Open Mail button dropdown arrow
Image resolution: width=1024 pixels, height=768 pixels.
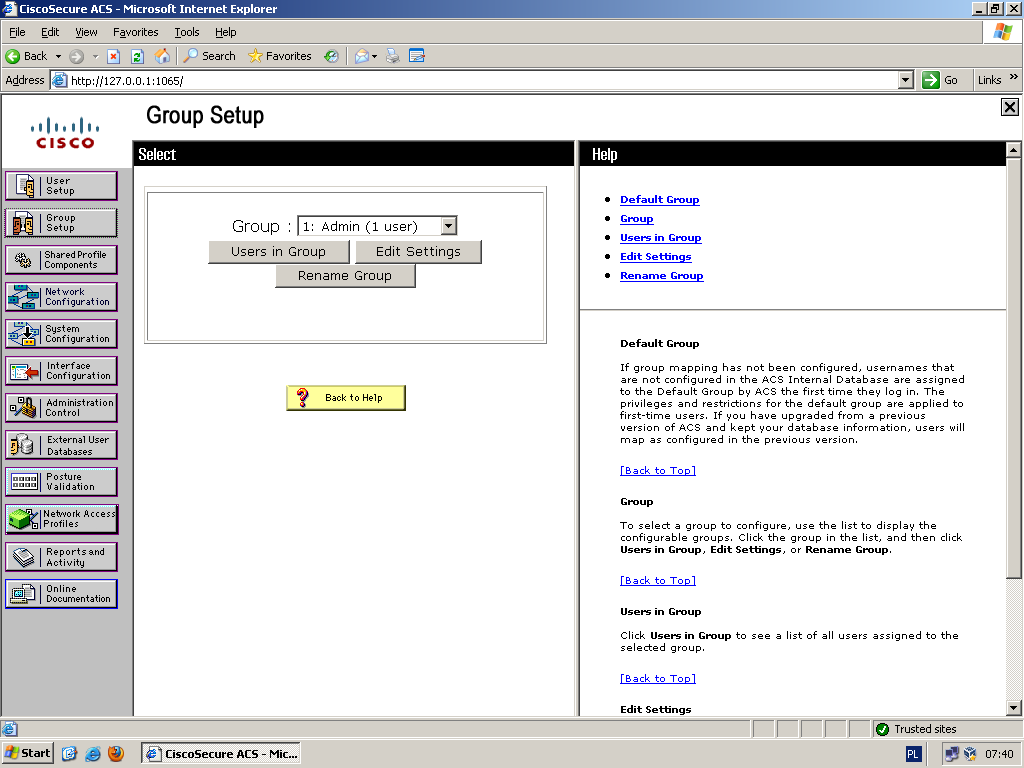point(374,56)
